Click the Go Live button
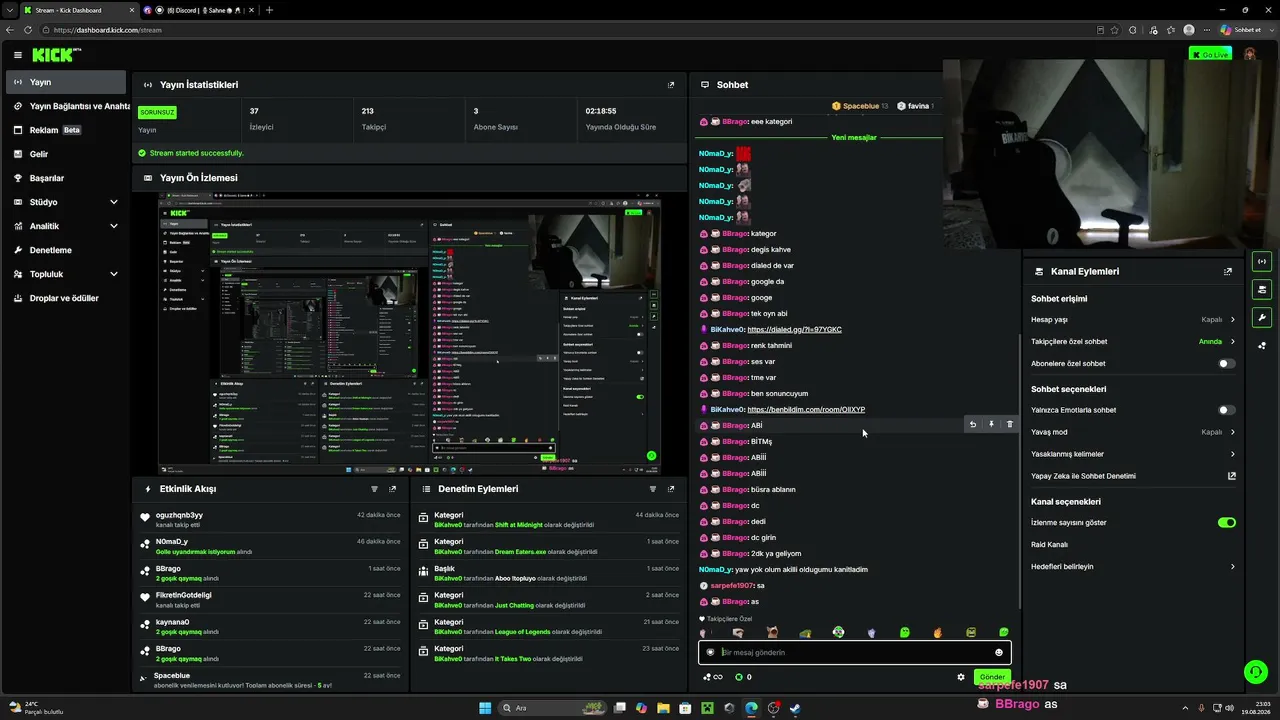 [1210, 54]
